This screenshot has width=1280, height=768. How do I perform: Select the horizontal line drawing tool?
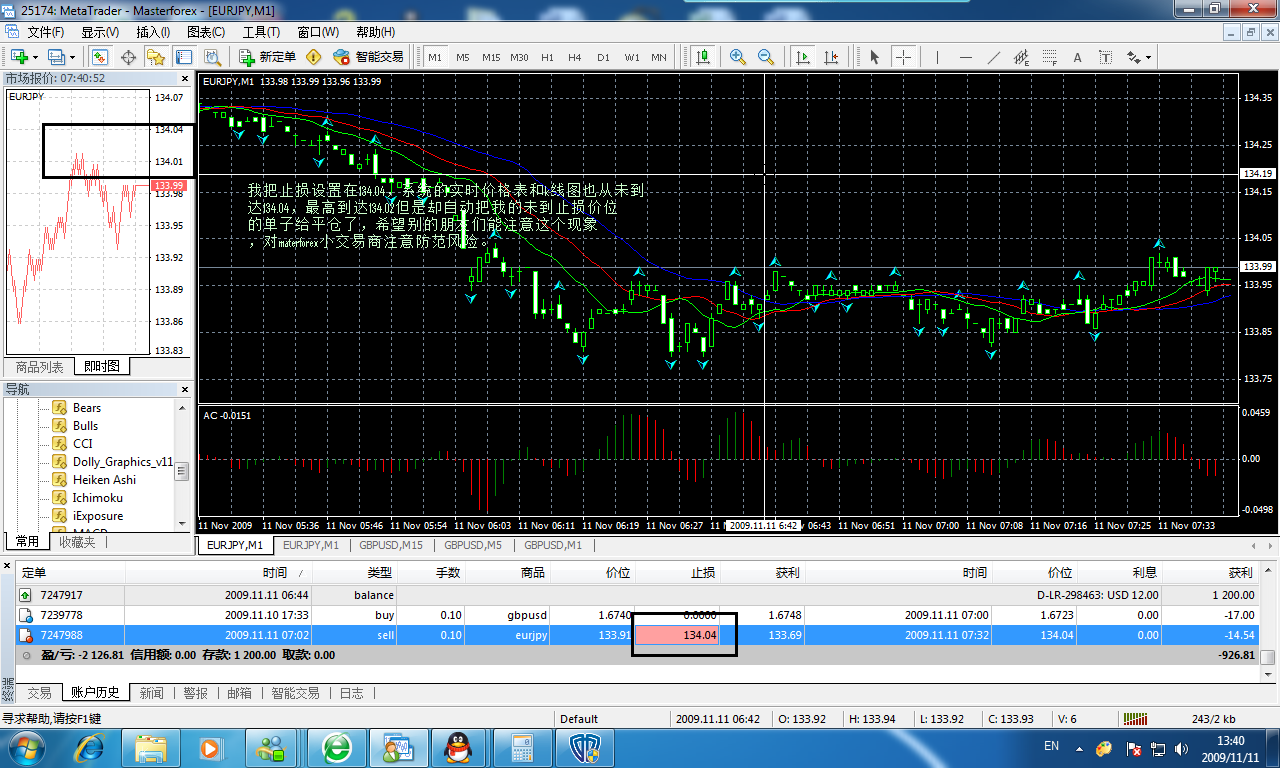(x=965, y=57)
